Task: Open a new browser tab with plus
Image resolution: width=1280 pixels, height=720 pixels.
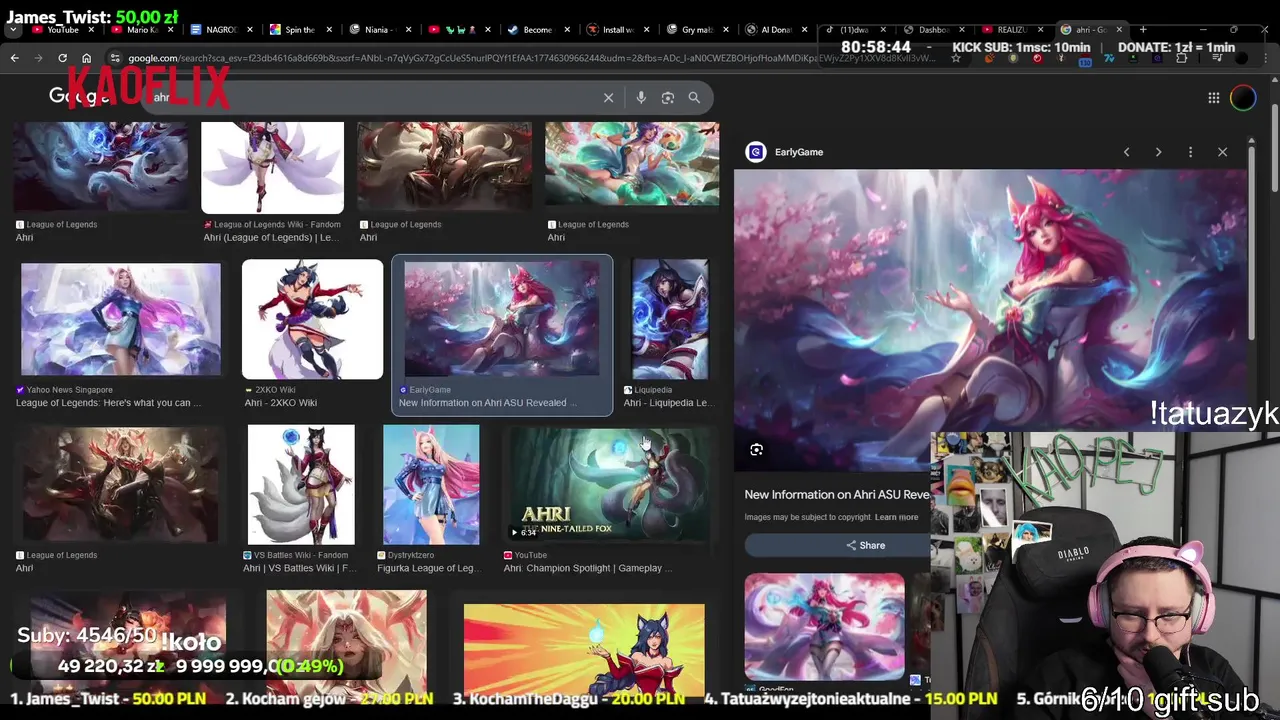Action: [1143, 30]
